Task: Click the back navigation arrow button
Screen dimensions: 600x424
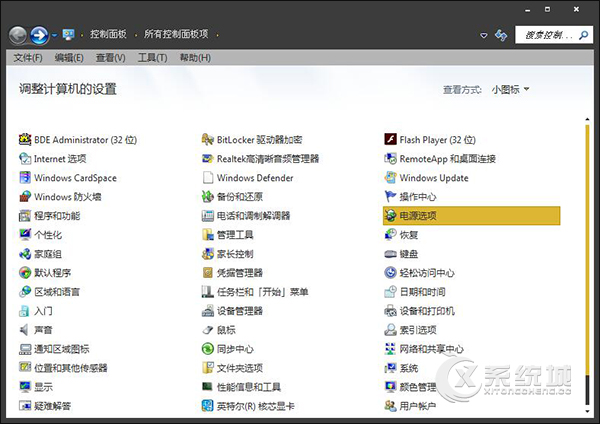Action: [x=18, y=35]
